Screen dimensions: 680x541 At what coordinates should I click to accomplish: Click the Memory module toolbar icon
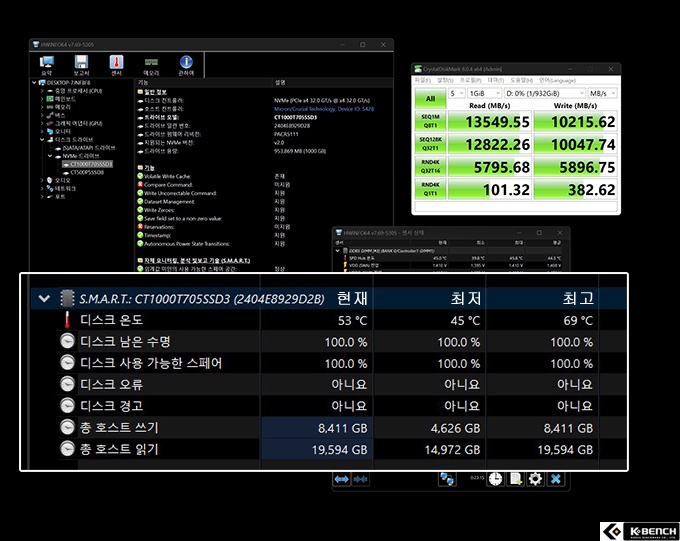(x=151, y=62)
